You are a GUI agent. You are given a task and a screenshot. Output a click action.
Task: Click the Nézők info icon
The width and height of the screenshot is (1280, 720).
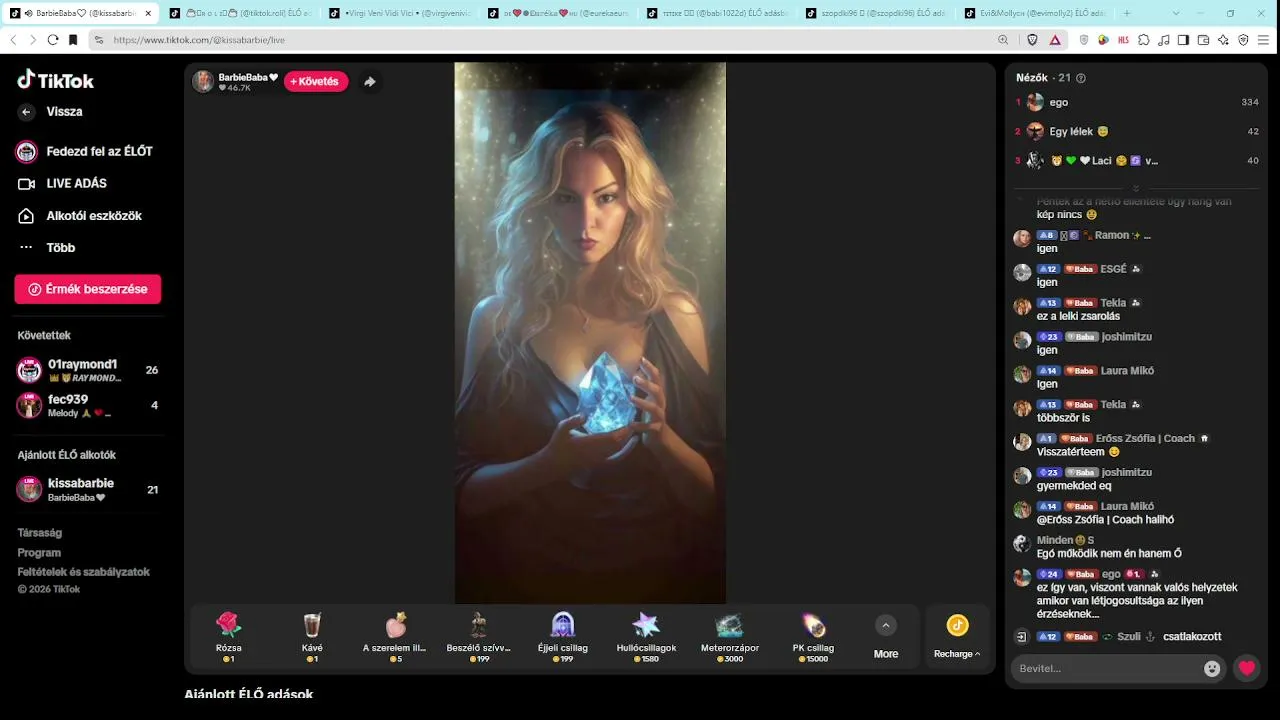click(x=1080, y=78)
